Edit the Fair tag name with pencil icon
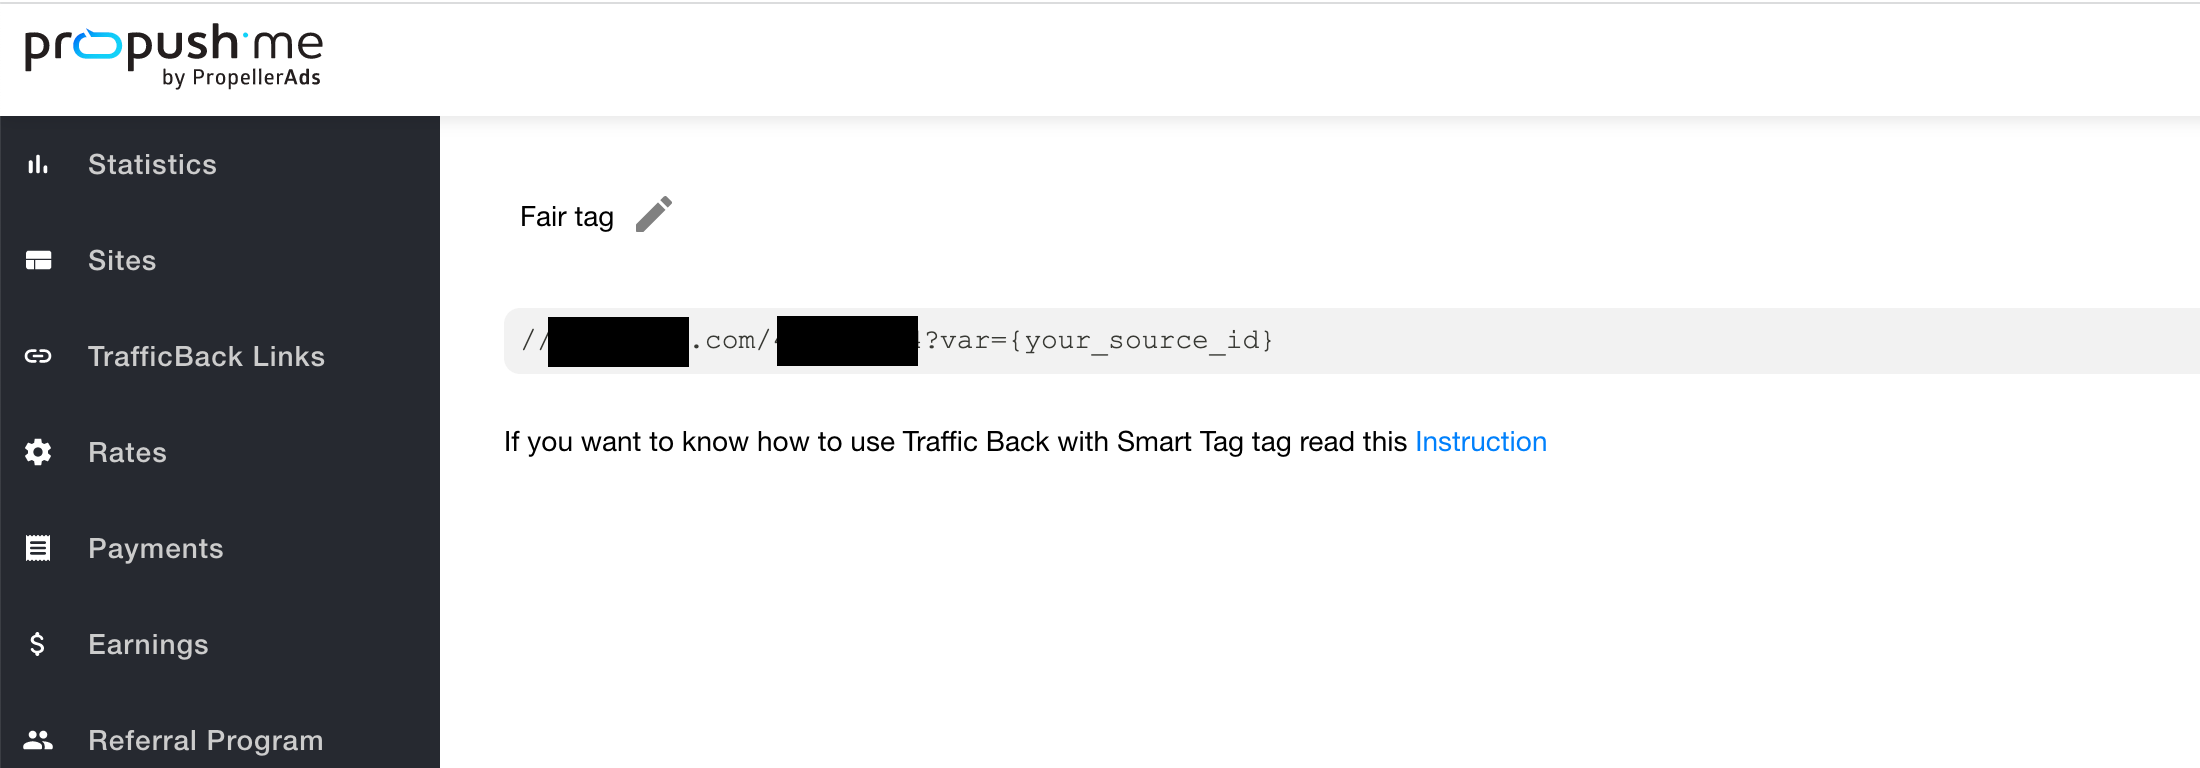Viewport: 2200px width, 768px height. pos(654,214)
